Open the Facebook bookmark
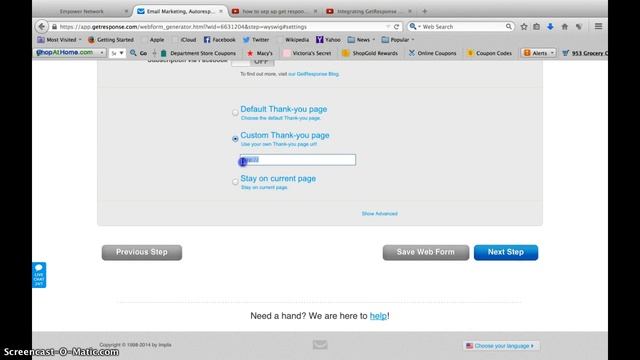 pyautogui.click(x=220, y=40)
